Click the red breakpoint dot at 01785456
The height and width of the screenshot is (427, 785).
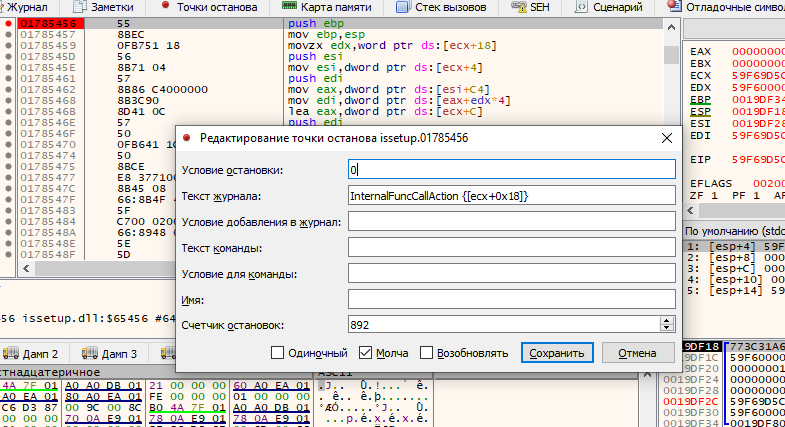tap(9, 22)
